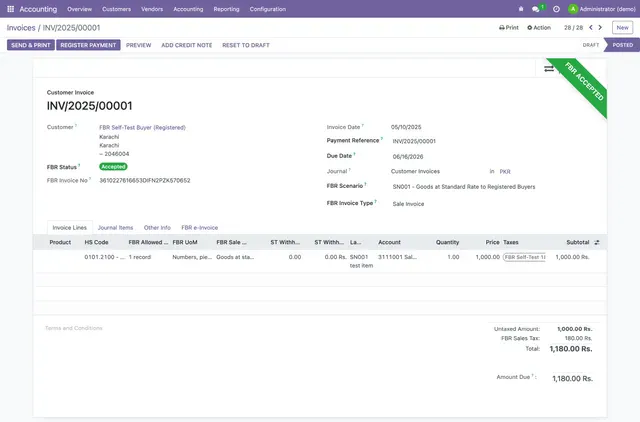
Task: Click Customer Invoices journal value
Action: click(x=415, y=171)
